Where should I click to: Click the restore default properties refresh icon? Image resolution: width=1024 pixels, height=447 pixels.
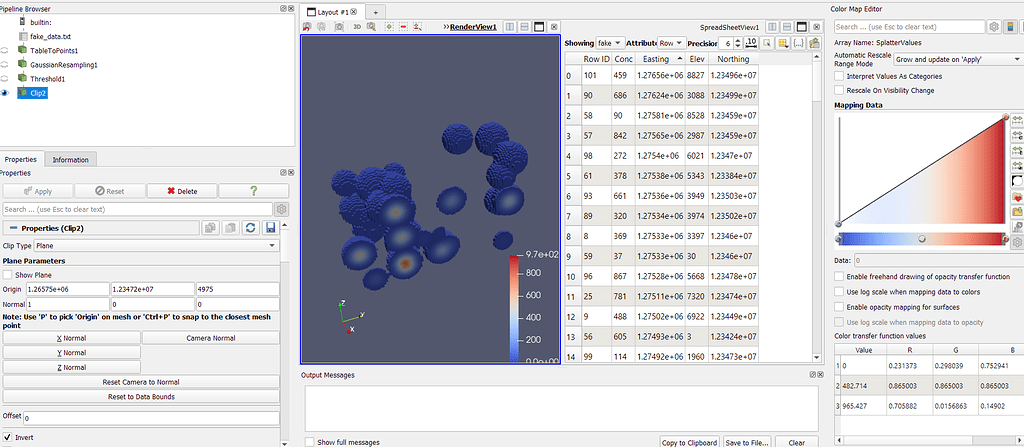coord(249,227)
